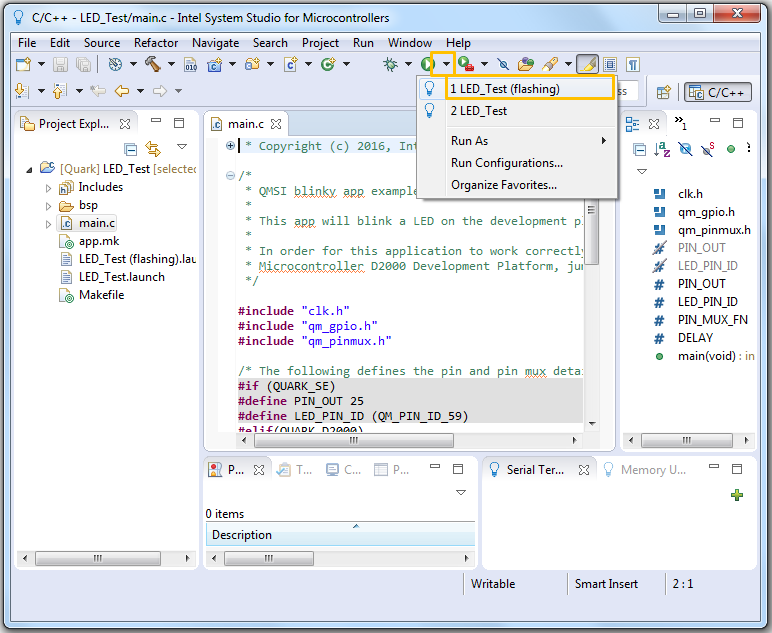Image resolution: width=772 pixels, height=633 pixels.
Task: Select Makefile in Project Explorer
Action: click(101, 295)
